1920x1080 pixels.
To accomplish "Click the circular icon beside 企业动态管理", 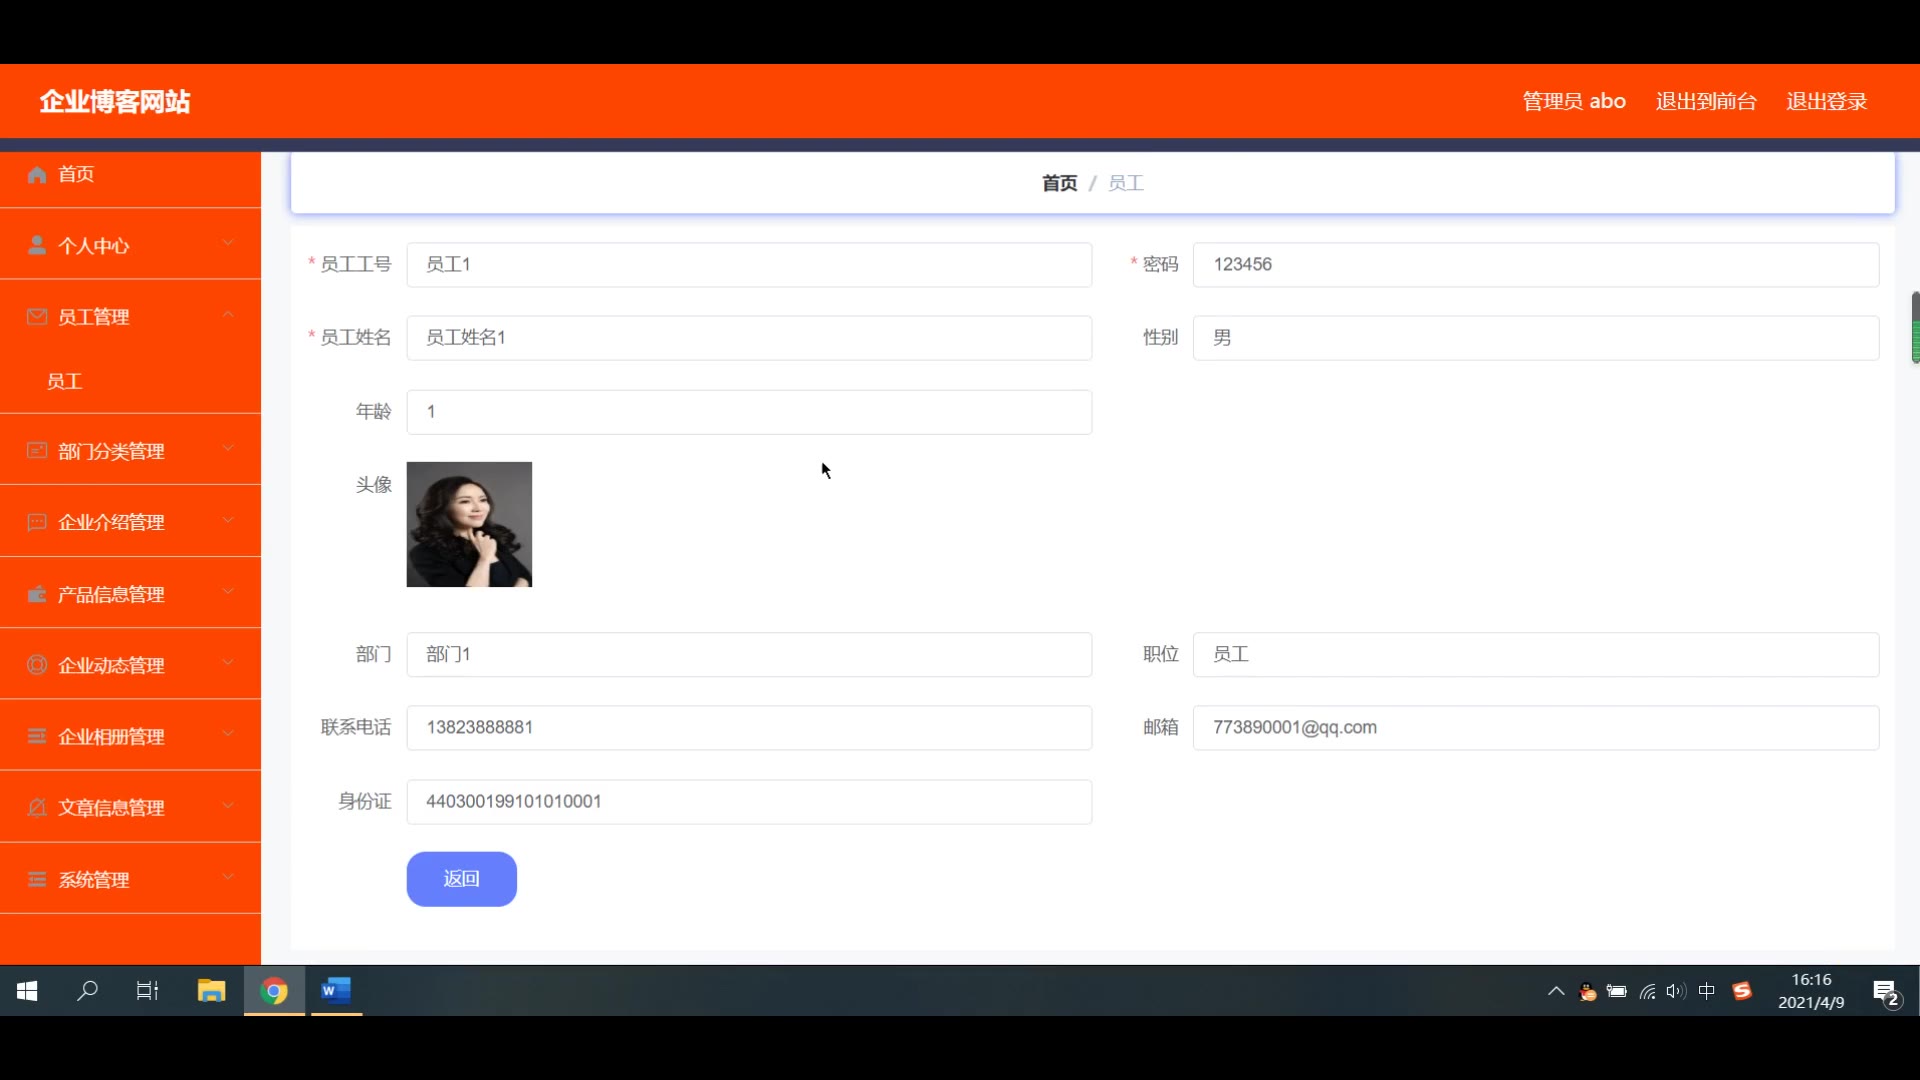I will coord(37,665).
